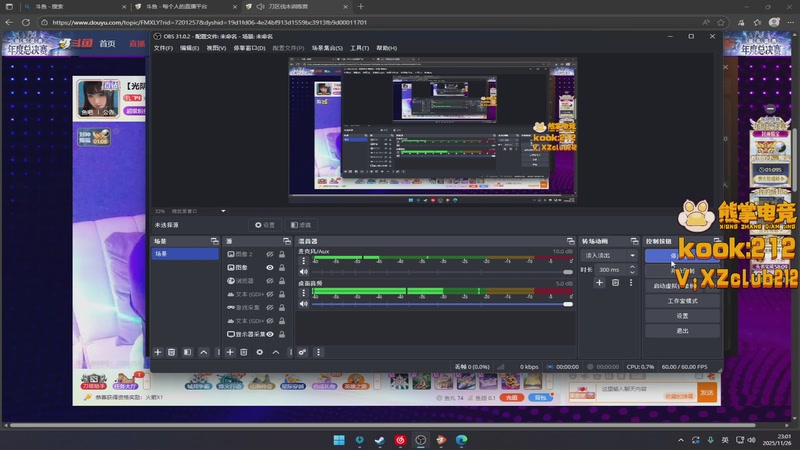Image resolution: width=800 pixels, height=450 pixels.
Task: Remove the selected source via trash icon
Action: coord(245,352)
